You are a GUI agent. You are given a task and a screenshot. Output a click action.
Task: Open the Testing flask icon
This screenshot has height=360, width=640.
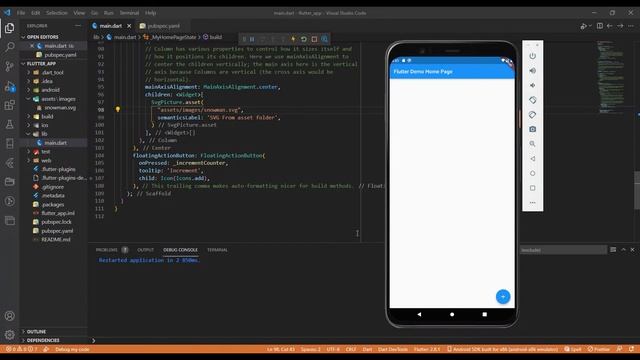pos(9,124)
